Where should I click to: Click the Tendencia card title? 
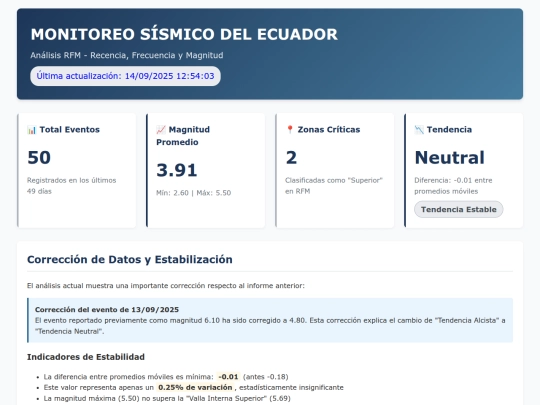click(449, 130)
